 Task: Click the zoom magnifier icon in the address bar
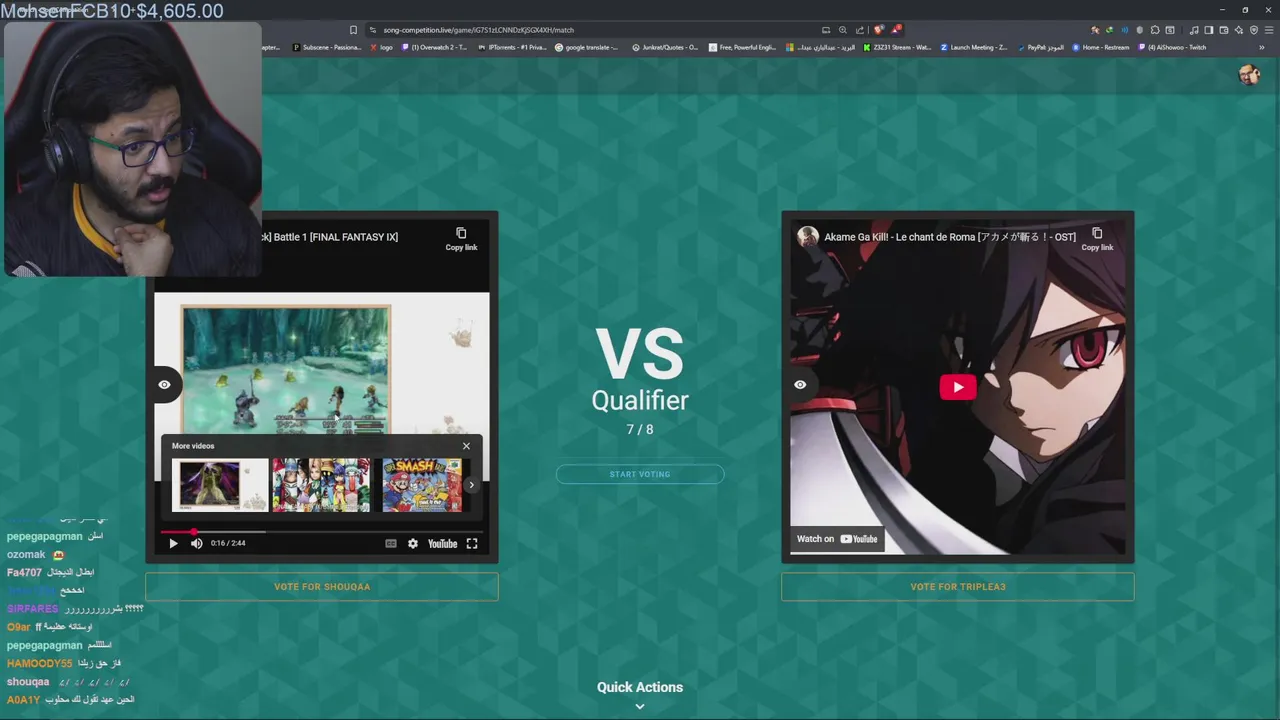(843, 30)
